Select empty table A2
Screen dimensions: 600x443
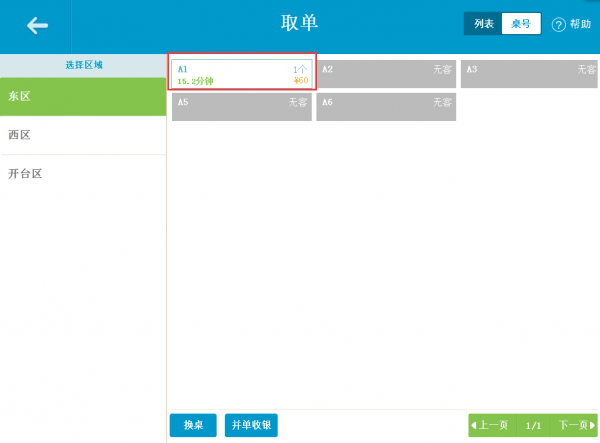tap(386, 74)
